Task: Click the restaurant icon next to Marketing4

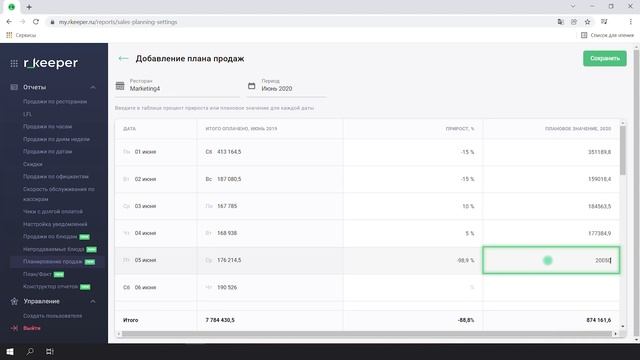Action: click(120, 86)
